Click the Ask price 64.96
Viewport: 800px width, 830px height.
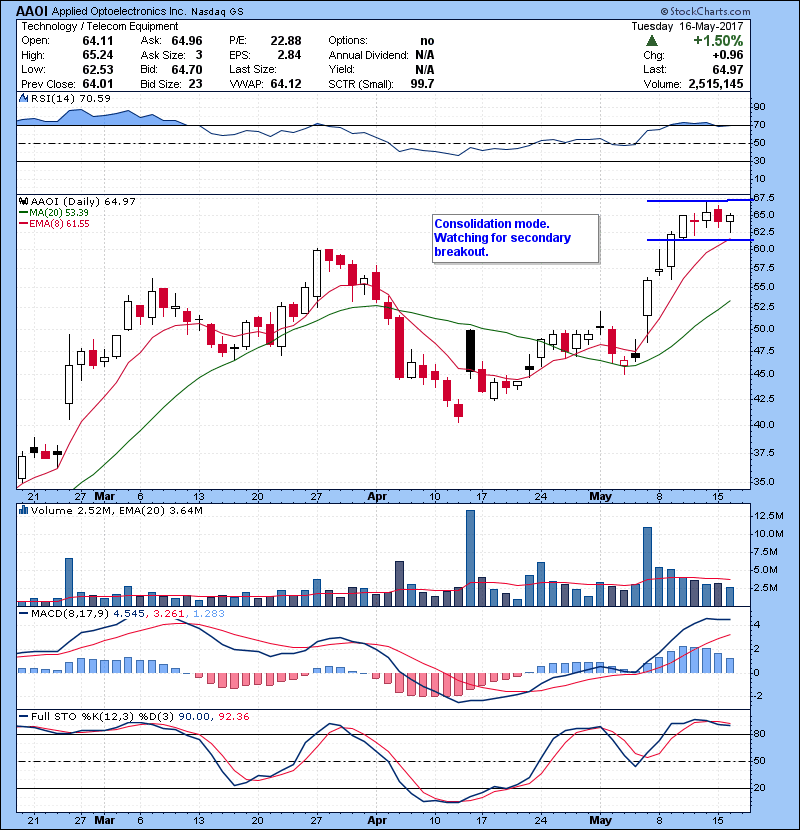[x=186, y=41]
